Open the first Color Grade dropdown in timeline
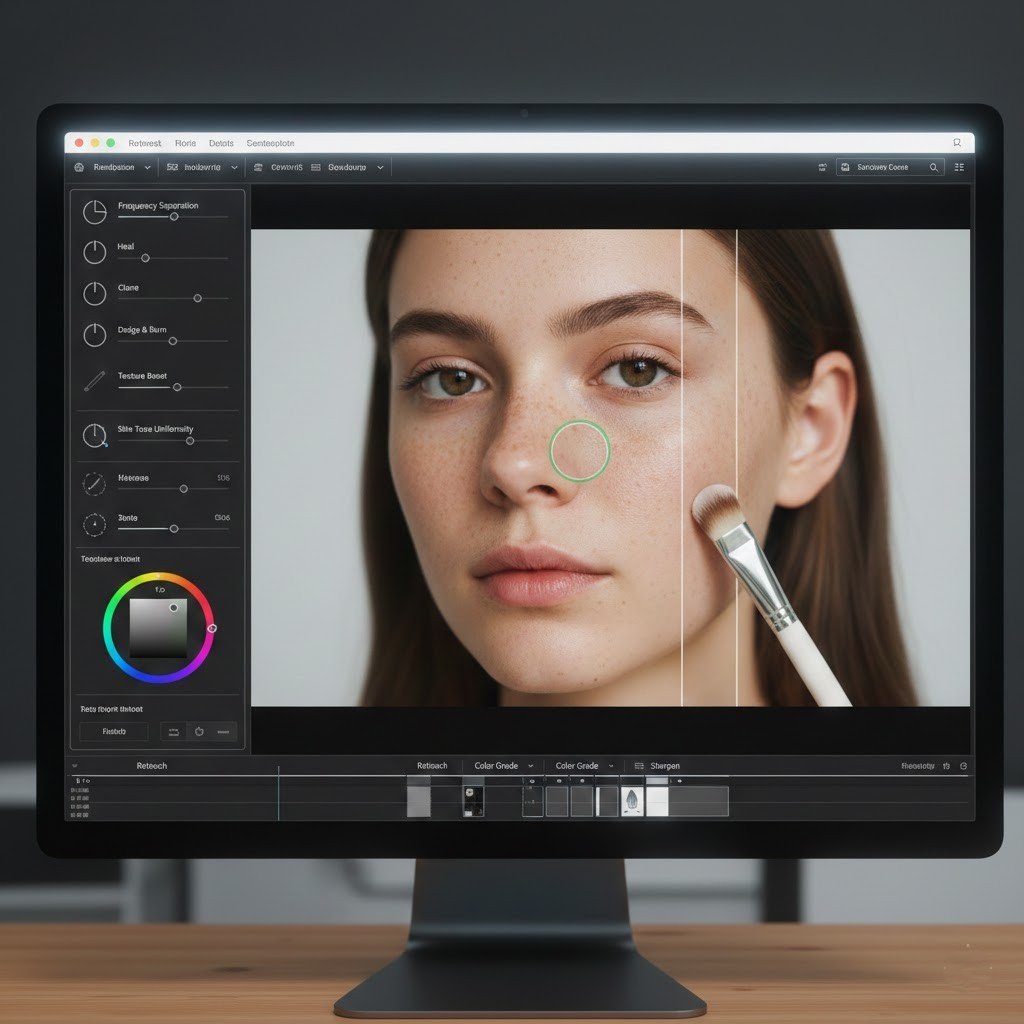Image resolution: width=1024 pixels, height=1024 pixels. tap(530, 766)
